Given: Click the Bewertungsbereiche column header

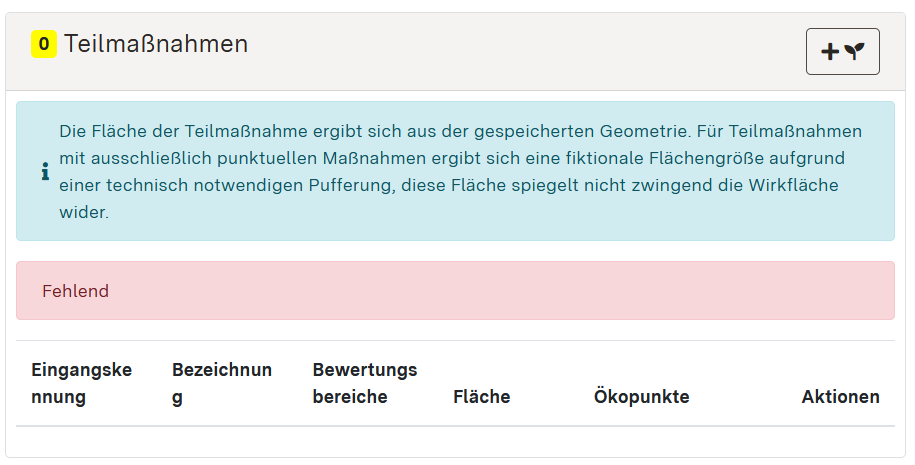Looking at the screenshot, I should (x=364, y=383).
